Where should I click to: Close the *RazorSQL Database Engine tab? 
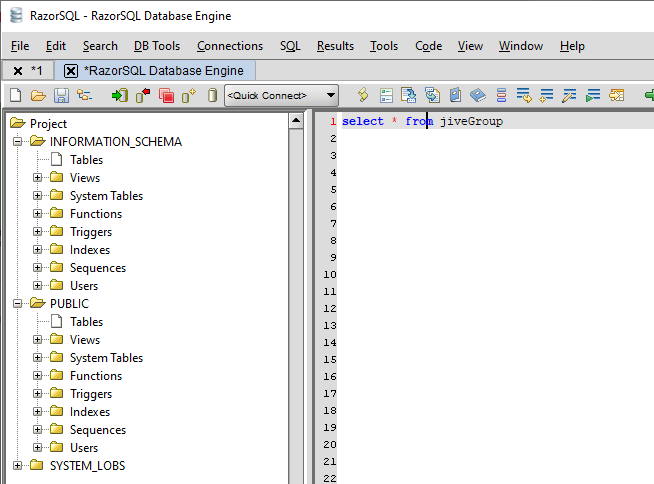[71, 71]
